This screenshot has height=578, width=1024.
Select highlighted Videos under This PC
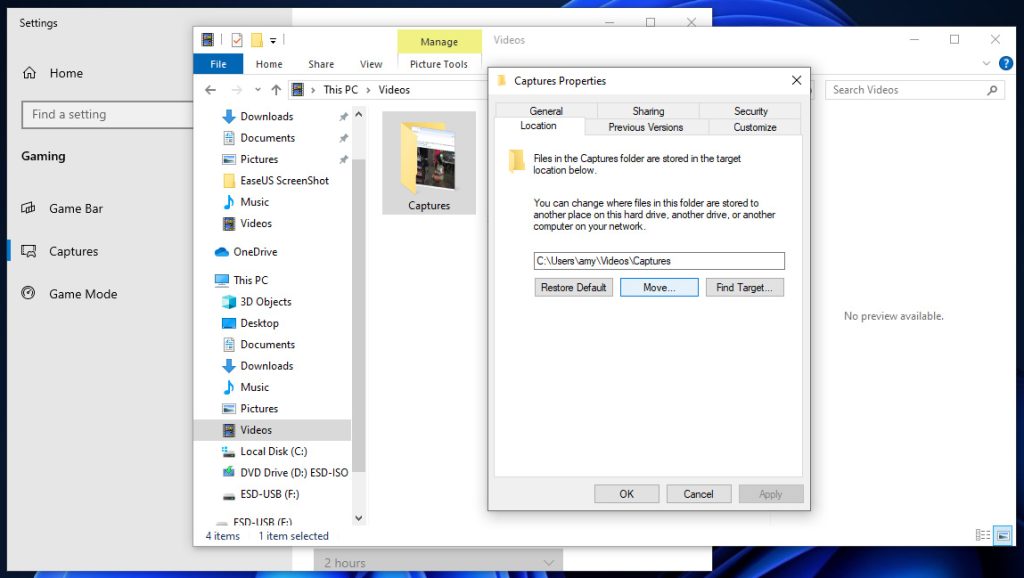(272, 430)
